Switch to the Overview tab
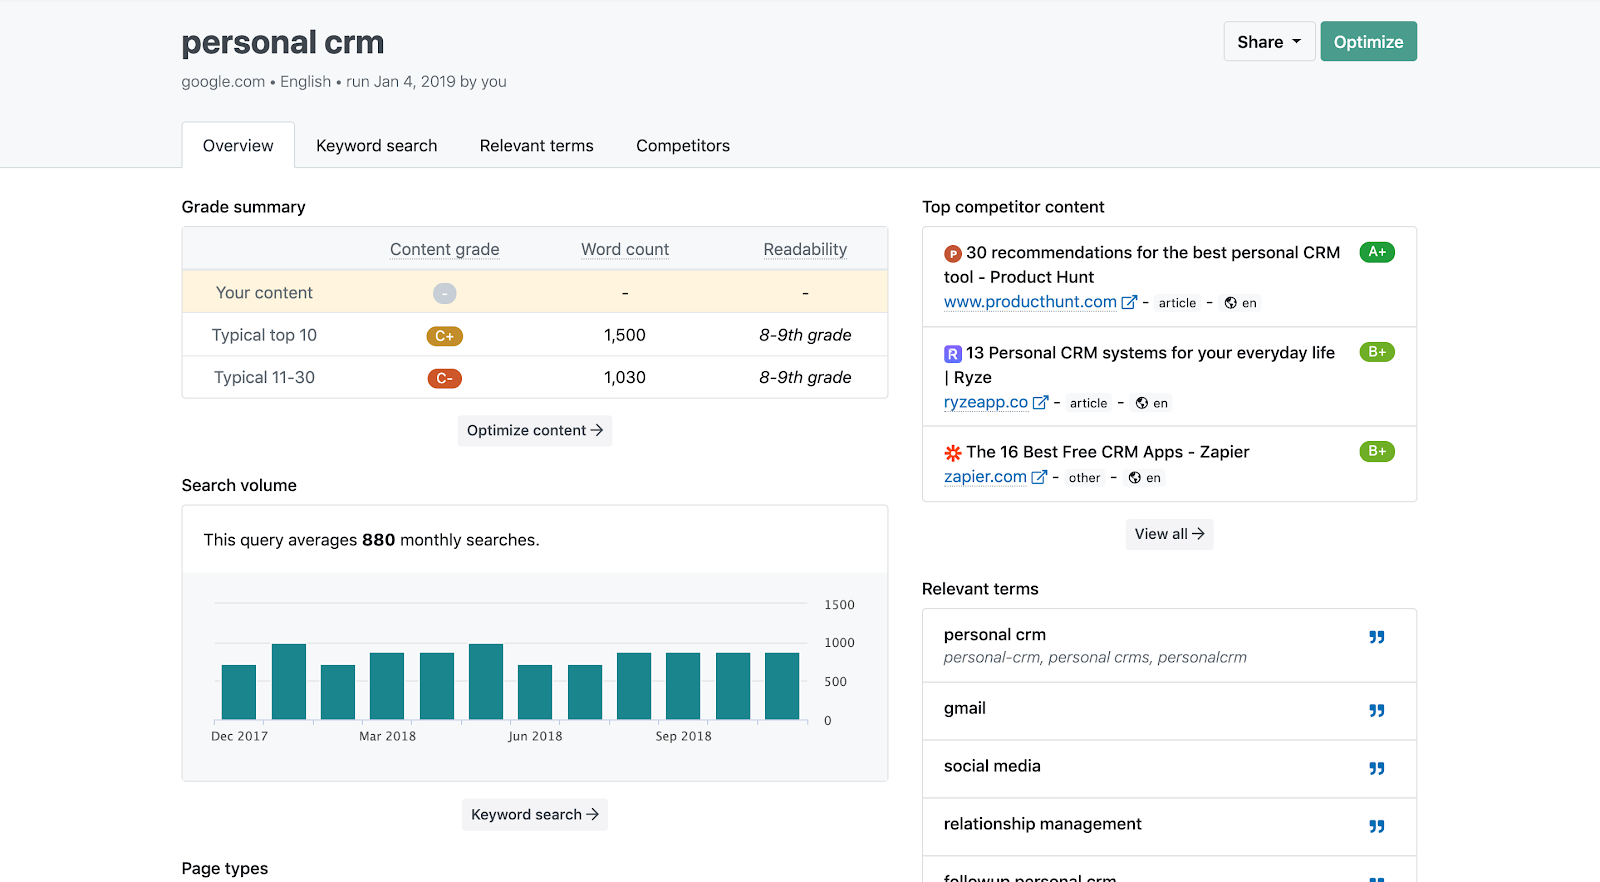 coord(238,146)
